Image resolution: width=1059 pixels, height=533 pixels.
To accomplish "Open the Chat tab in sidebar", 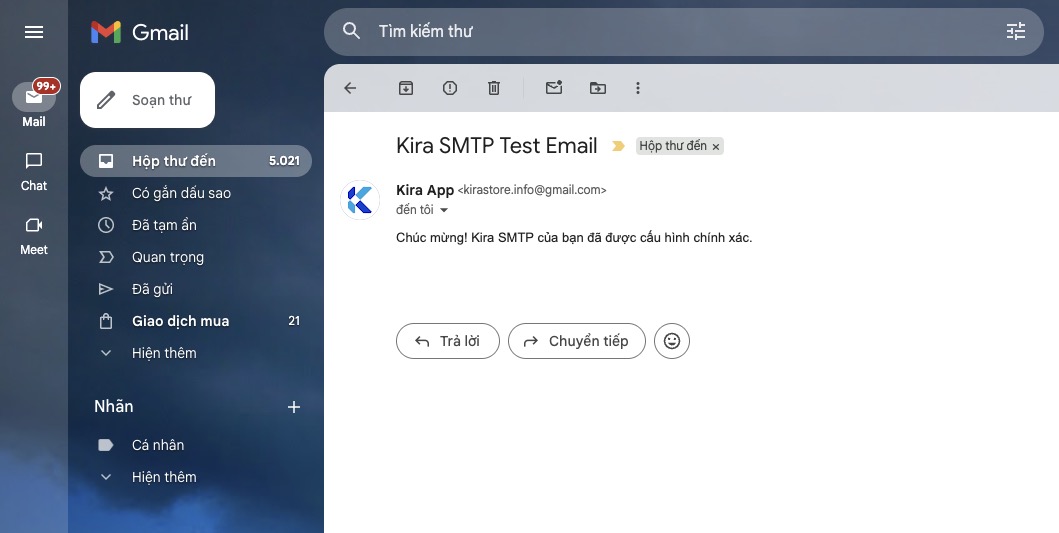I will coord(34,170).
